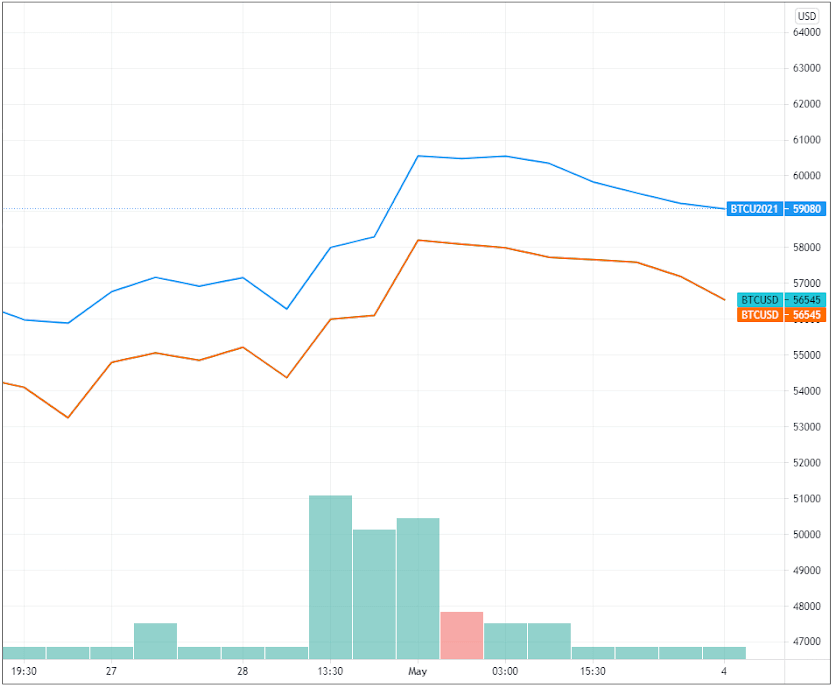Click the 28 date label on axis
Screen dimensions: 834x688
click(x=243, y=672)
